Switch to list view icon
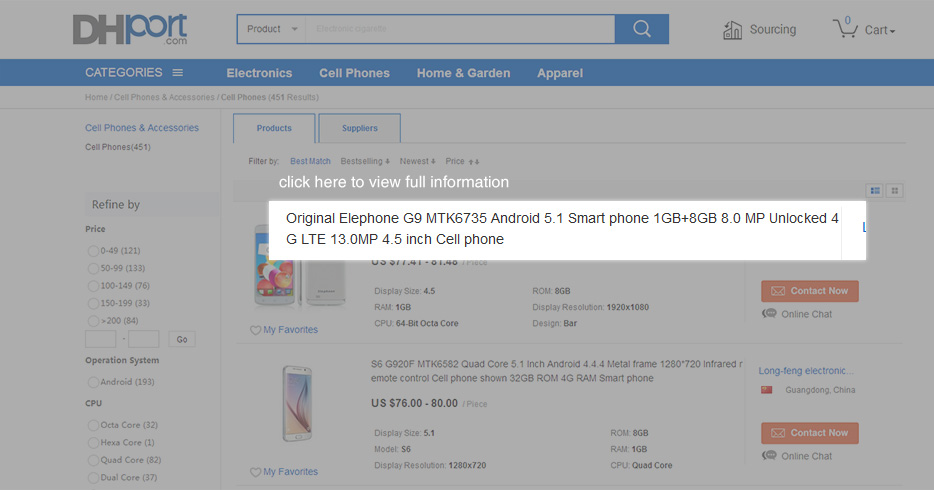The width and height of the screenshot is (934, 490). 875,191
